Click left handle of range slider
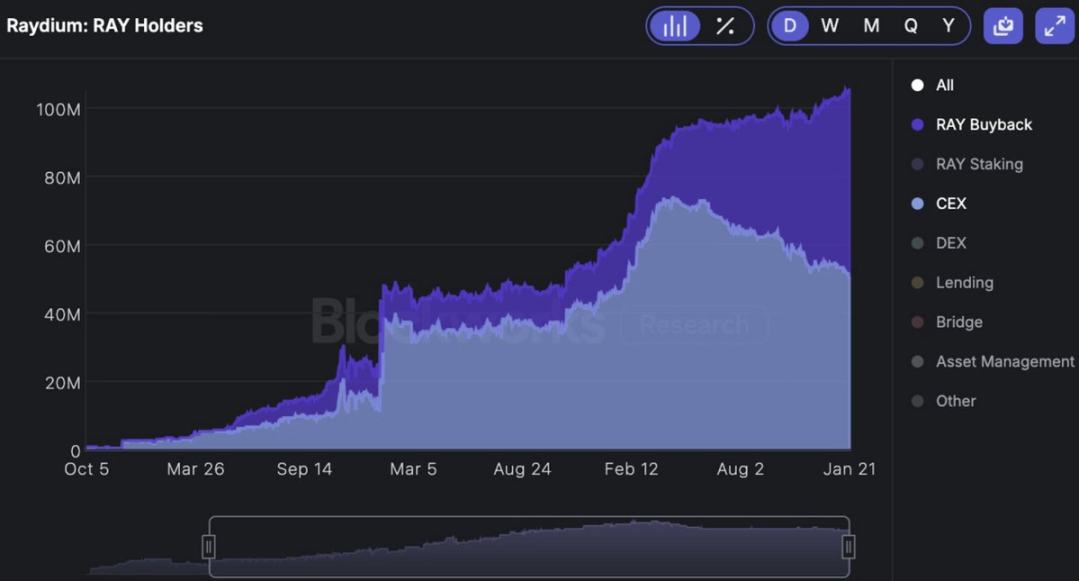Screen dimensions: 1079x581 click(x=209, y=546)
